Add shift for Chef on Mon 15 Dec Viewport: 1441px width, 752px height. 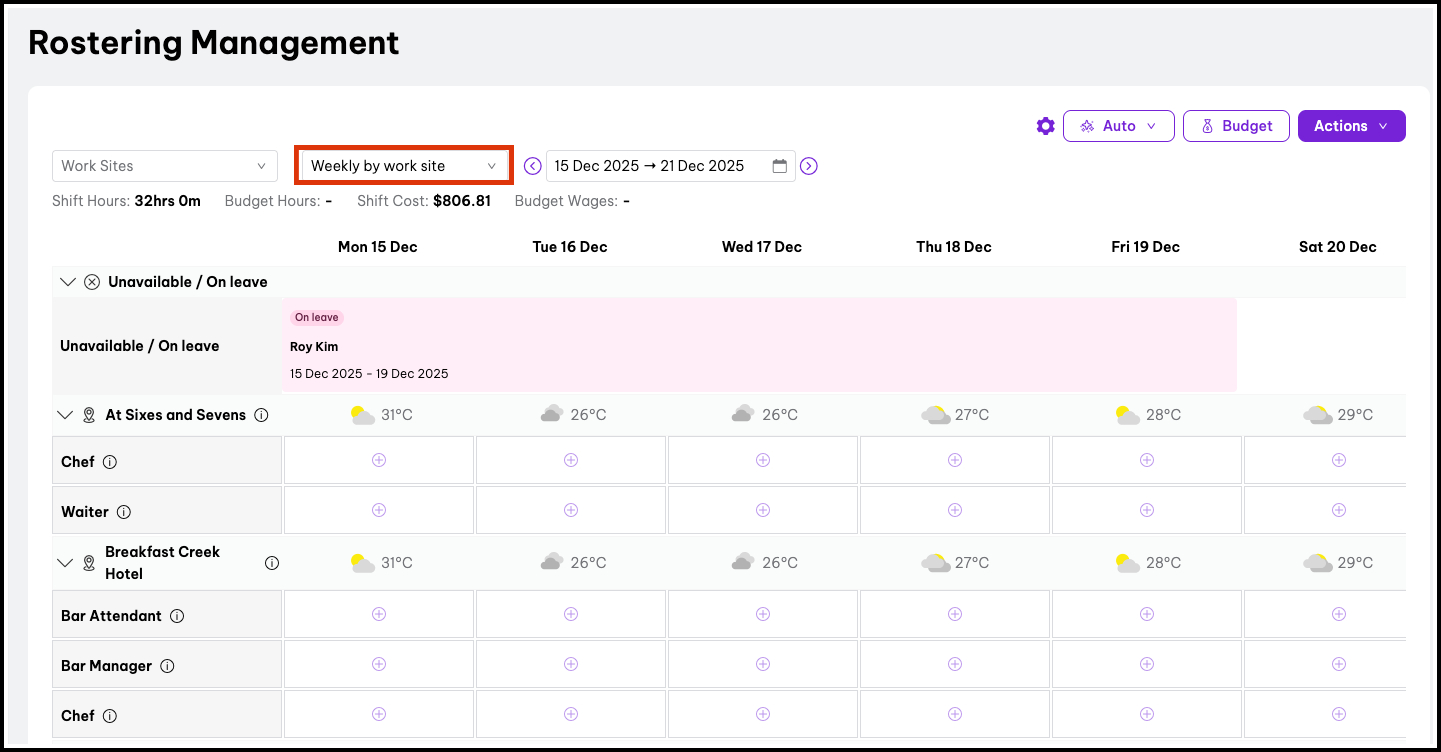click(378, 460)
